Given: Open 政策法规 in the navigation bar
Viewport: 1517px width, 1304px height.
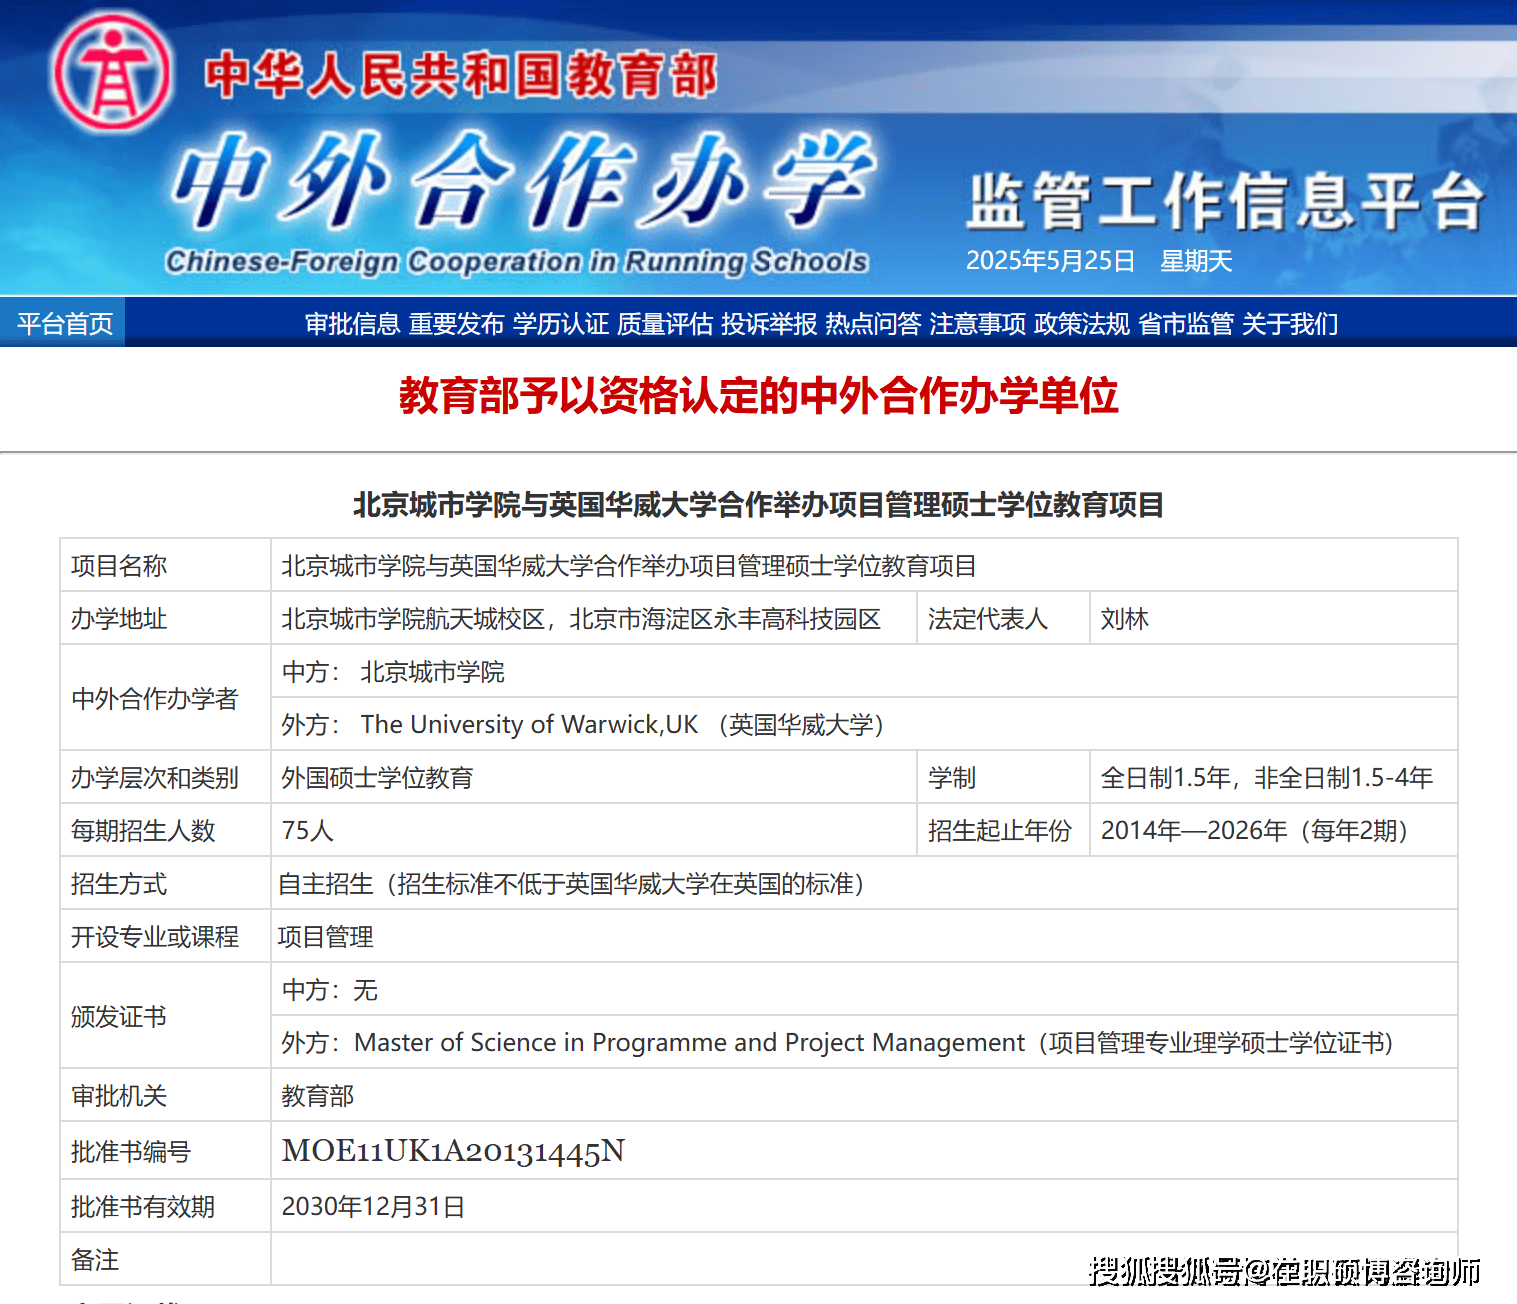Looking at the screenshot, I should pos(1081,324).
